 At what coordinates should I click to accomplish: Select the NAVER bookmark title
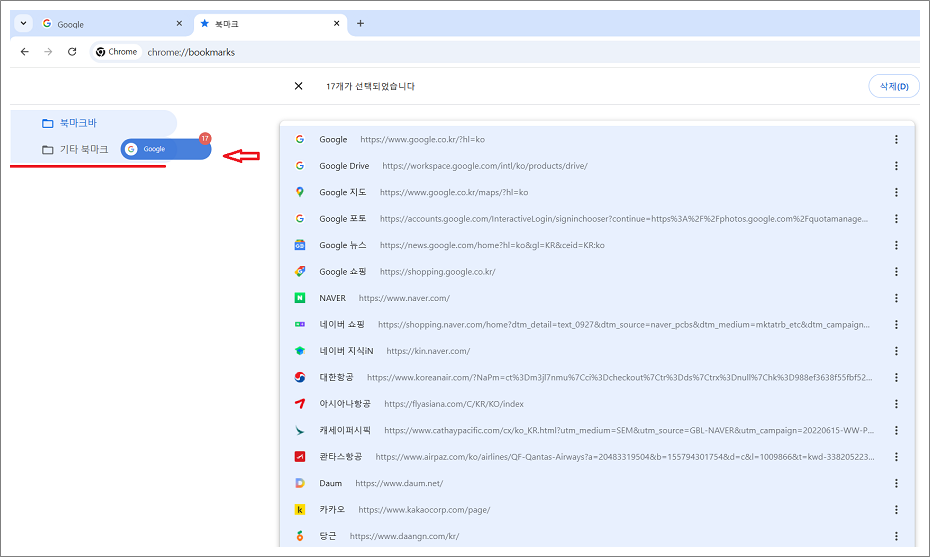tap(332, 298)
